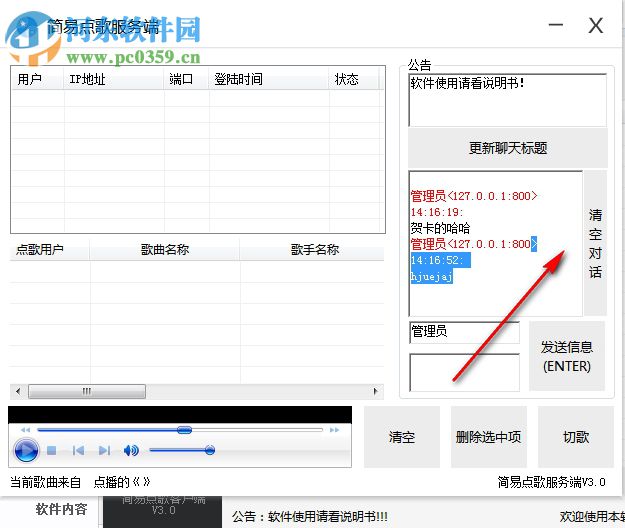The image size is (625, 528).
Task: Click the Previous track button
Action: [78, 450]
